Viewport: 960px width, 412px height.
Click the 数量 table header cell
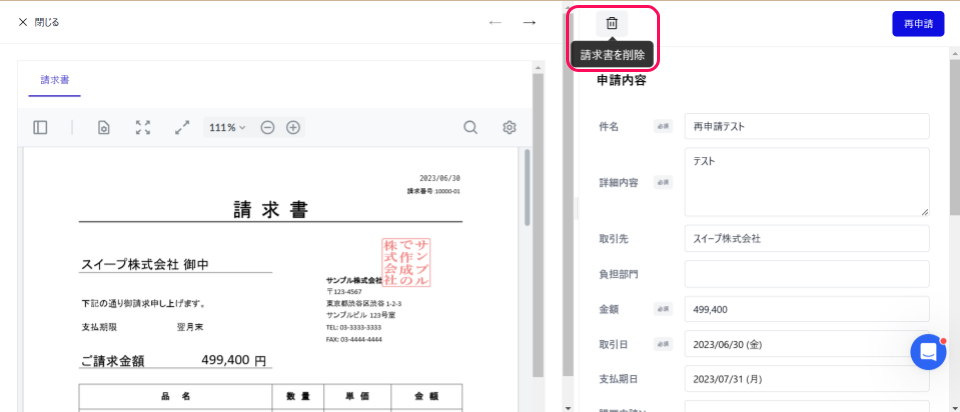(298, 396)
